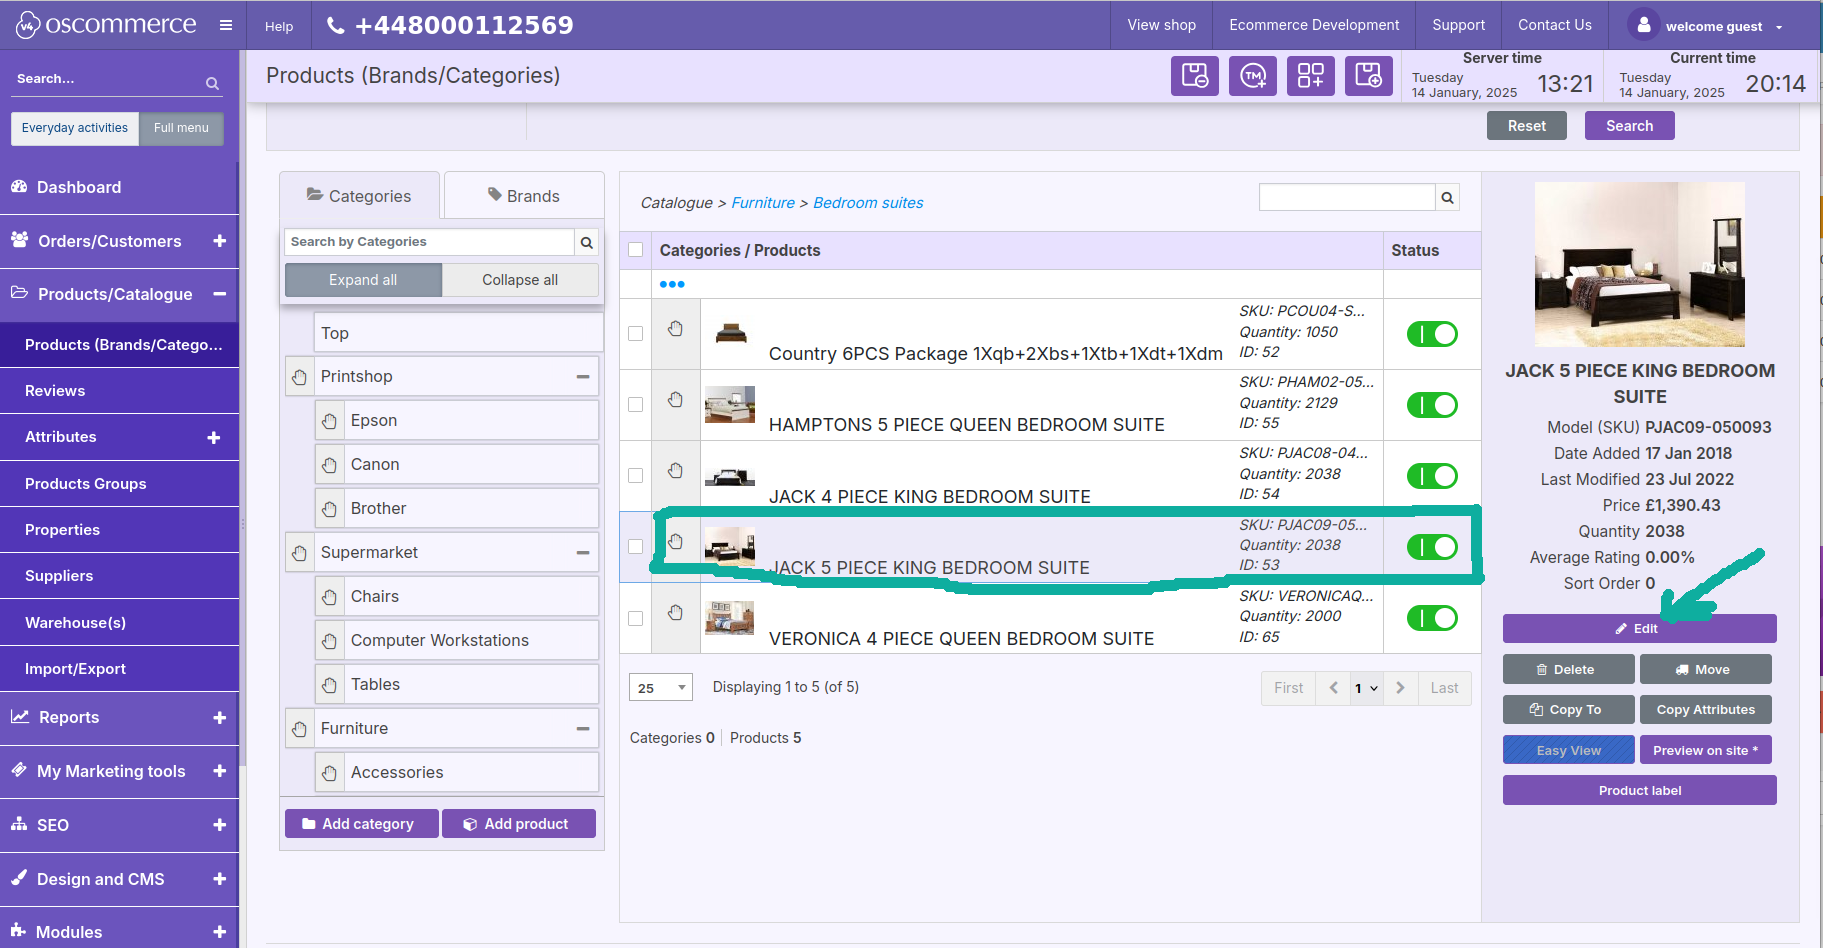The image size is (1823, 948).
Task: Click the drag handle icon for Furniture
Action: [299, 729]
